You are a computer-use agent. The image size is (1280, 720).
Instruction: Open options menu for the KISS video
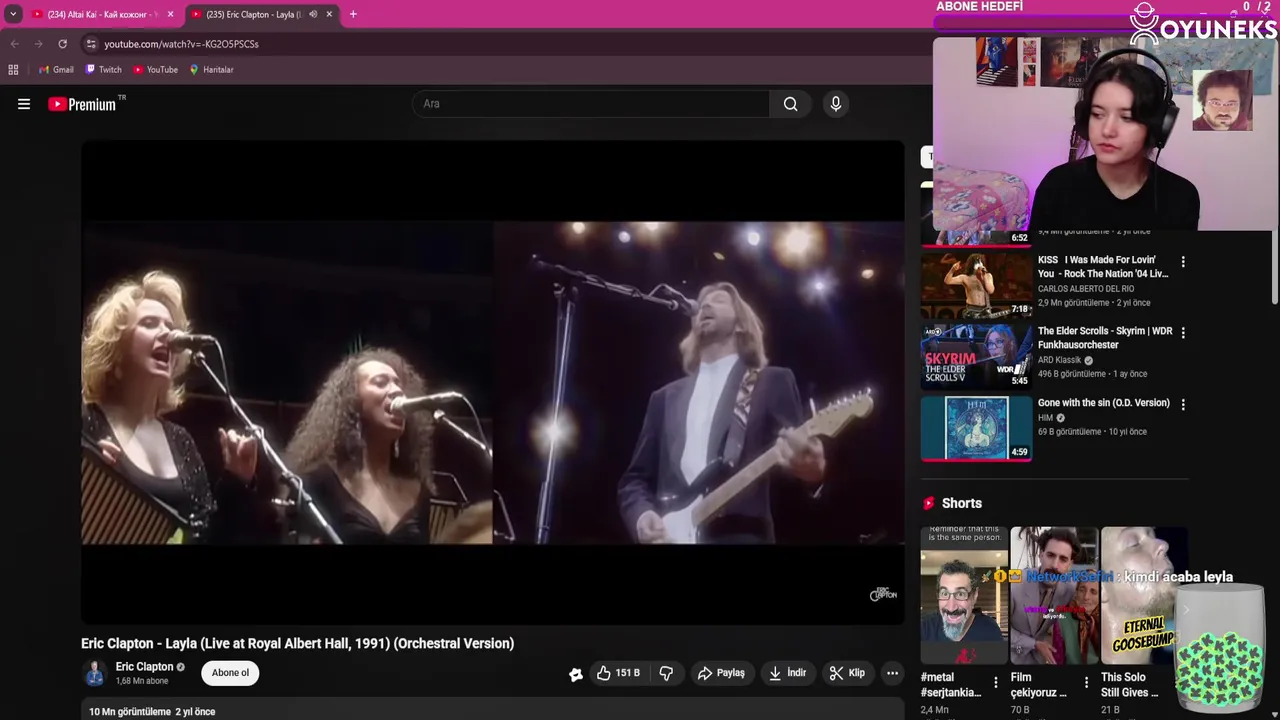[x=1183, y=262]
